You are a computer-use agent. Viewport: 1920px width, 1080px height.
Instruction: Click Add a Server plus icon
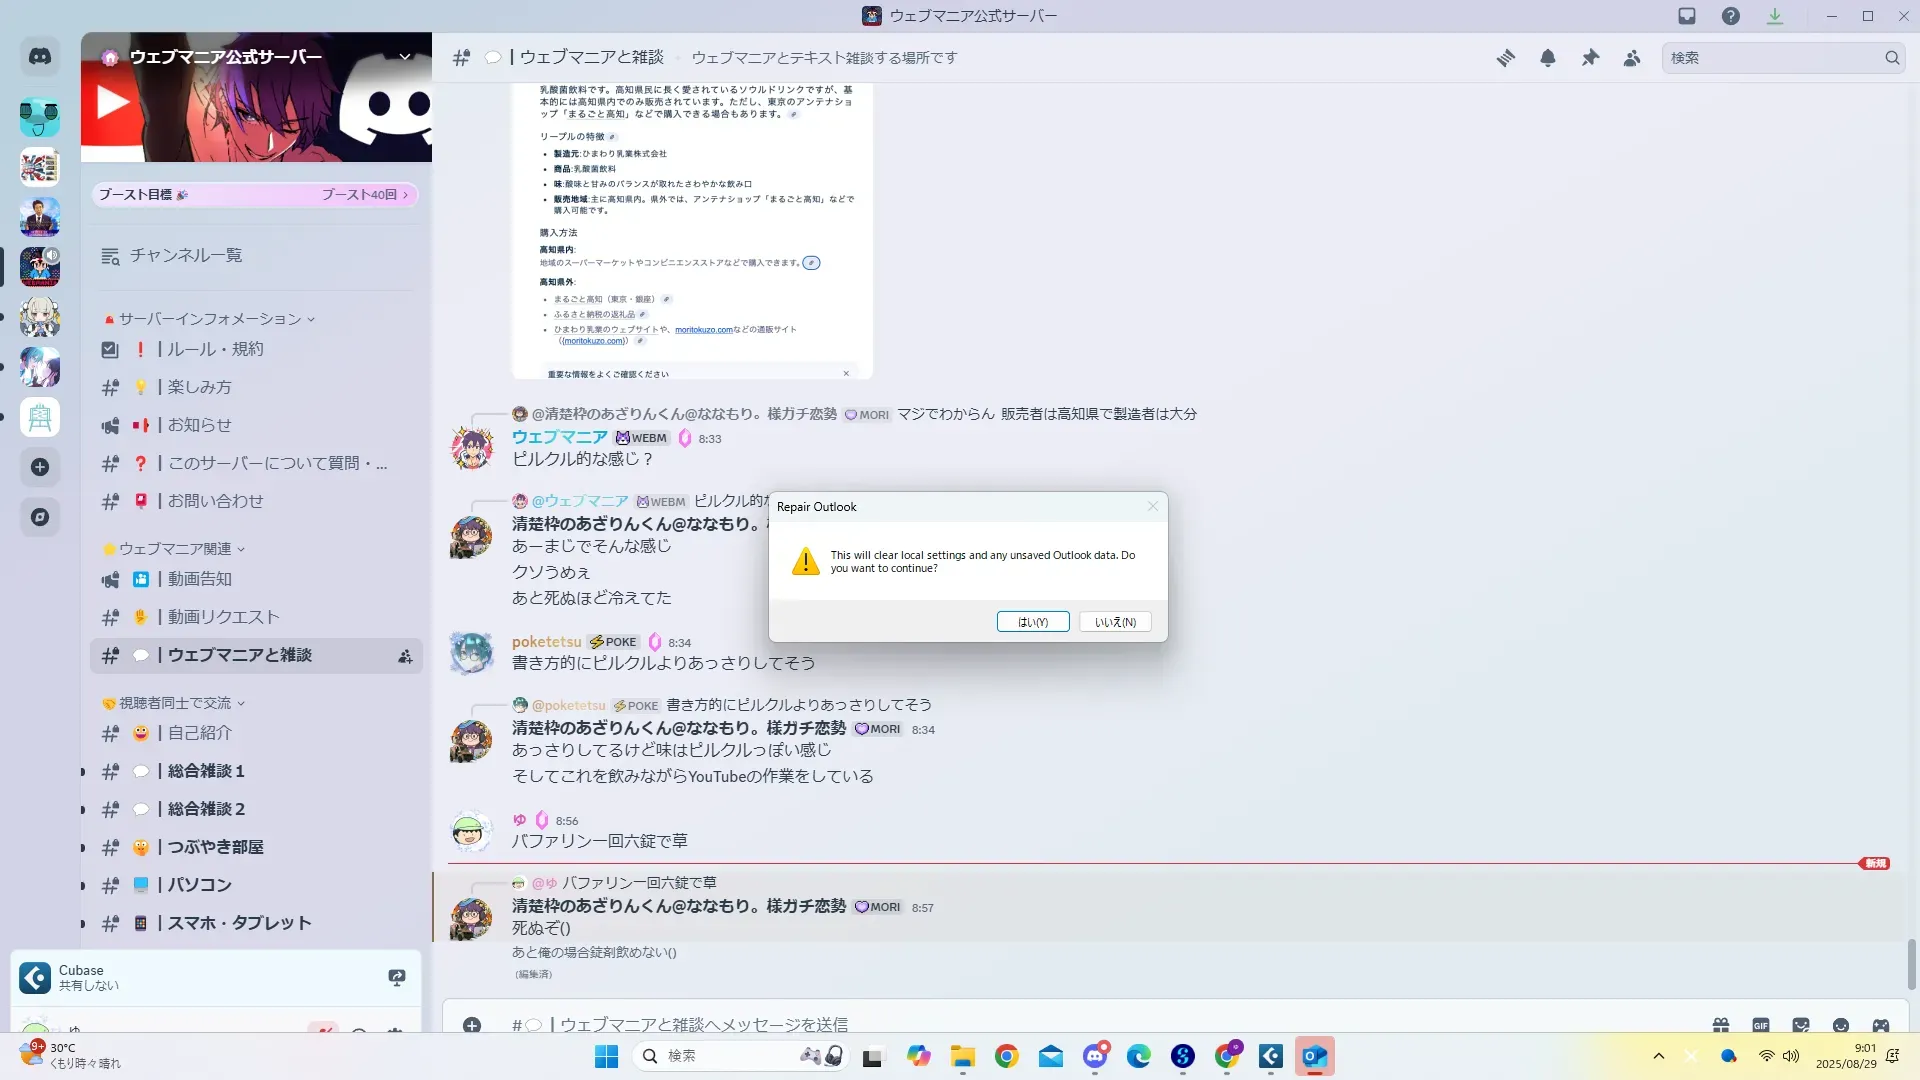(x=40, y=467)
